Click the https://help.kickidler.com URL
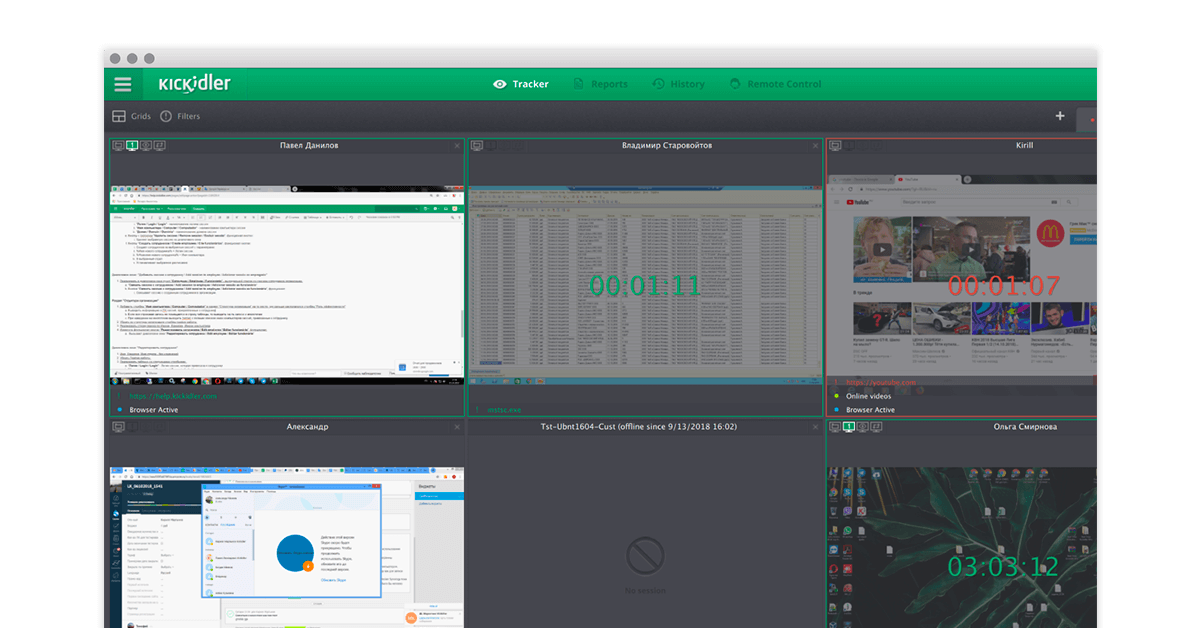This screenshot has width=1200, height=628. [172, 396]
